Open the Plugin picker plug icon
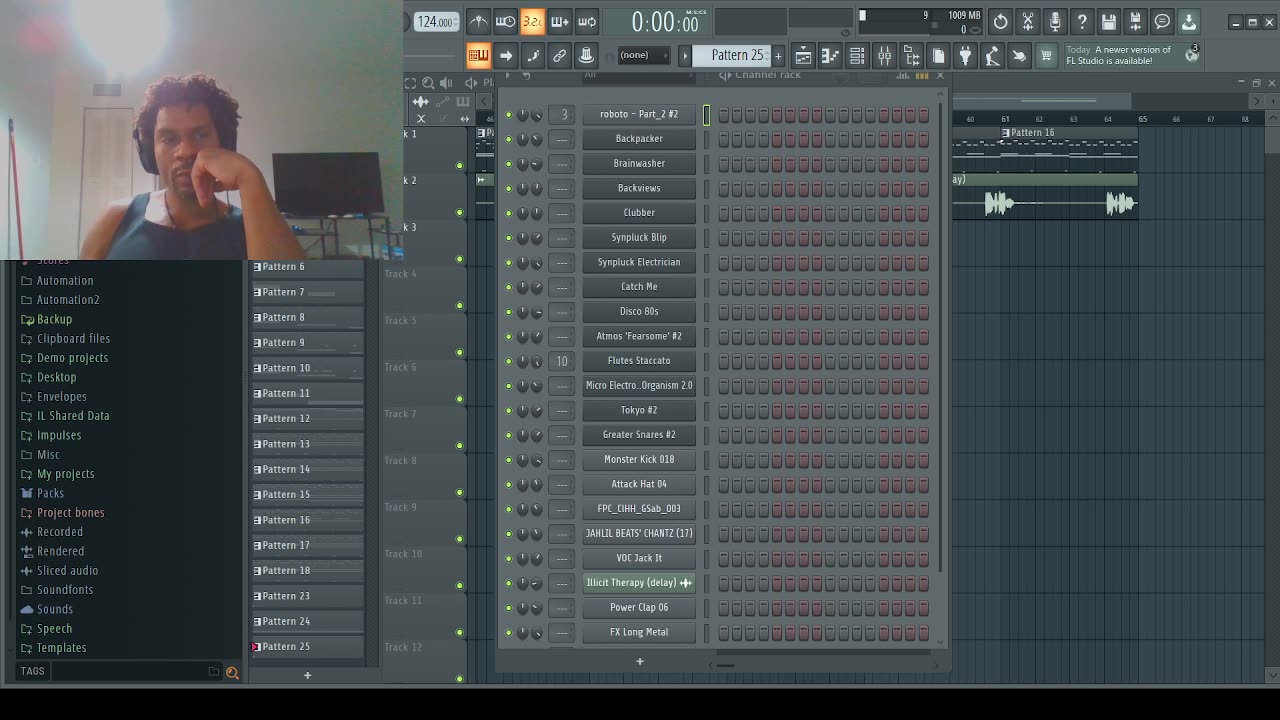1280x720 pixels. (x=965, y=56)
